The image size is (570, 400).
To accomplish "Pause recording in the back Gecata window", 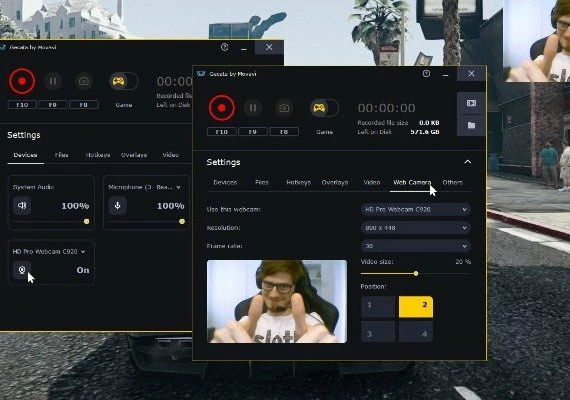I will (53, 81).
